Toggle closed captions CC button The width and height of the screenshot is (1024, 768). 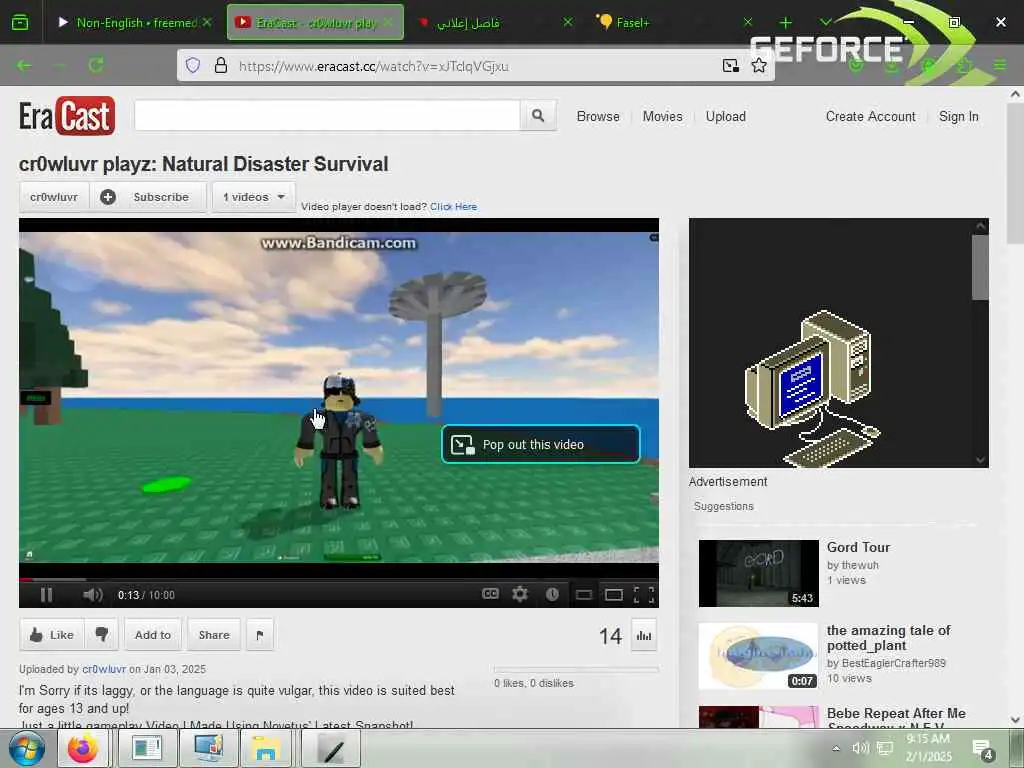(490, 594)
